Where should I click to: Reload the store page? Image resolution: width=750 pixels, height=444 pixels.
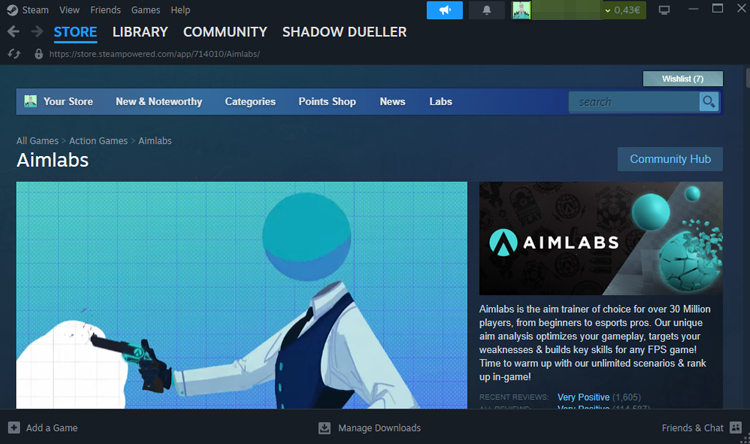click(14, 54)
